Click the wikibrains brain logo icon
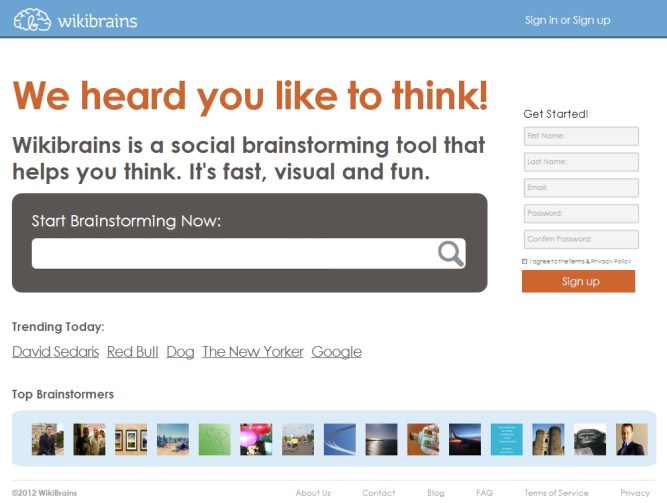Image resolution: width=667 pixels, height=503 pixels. point(33,19)
